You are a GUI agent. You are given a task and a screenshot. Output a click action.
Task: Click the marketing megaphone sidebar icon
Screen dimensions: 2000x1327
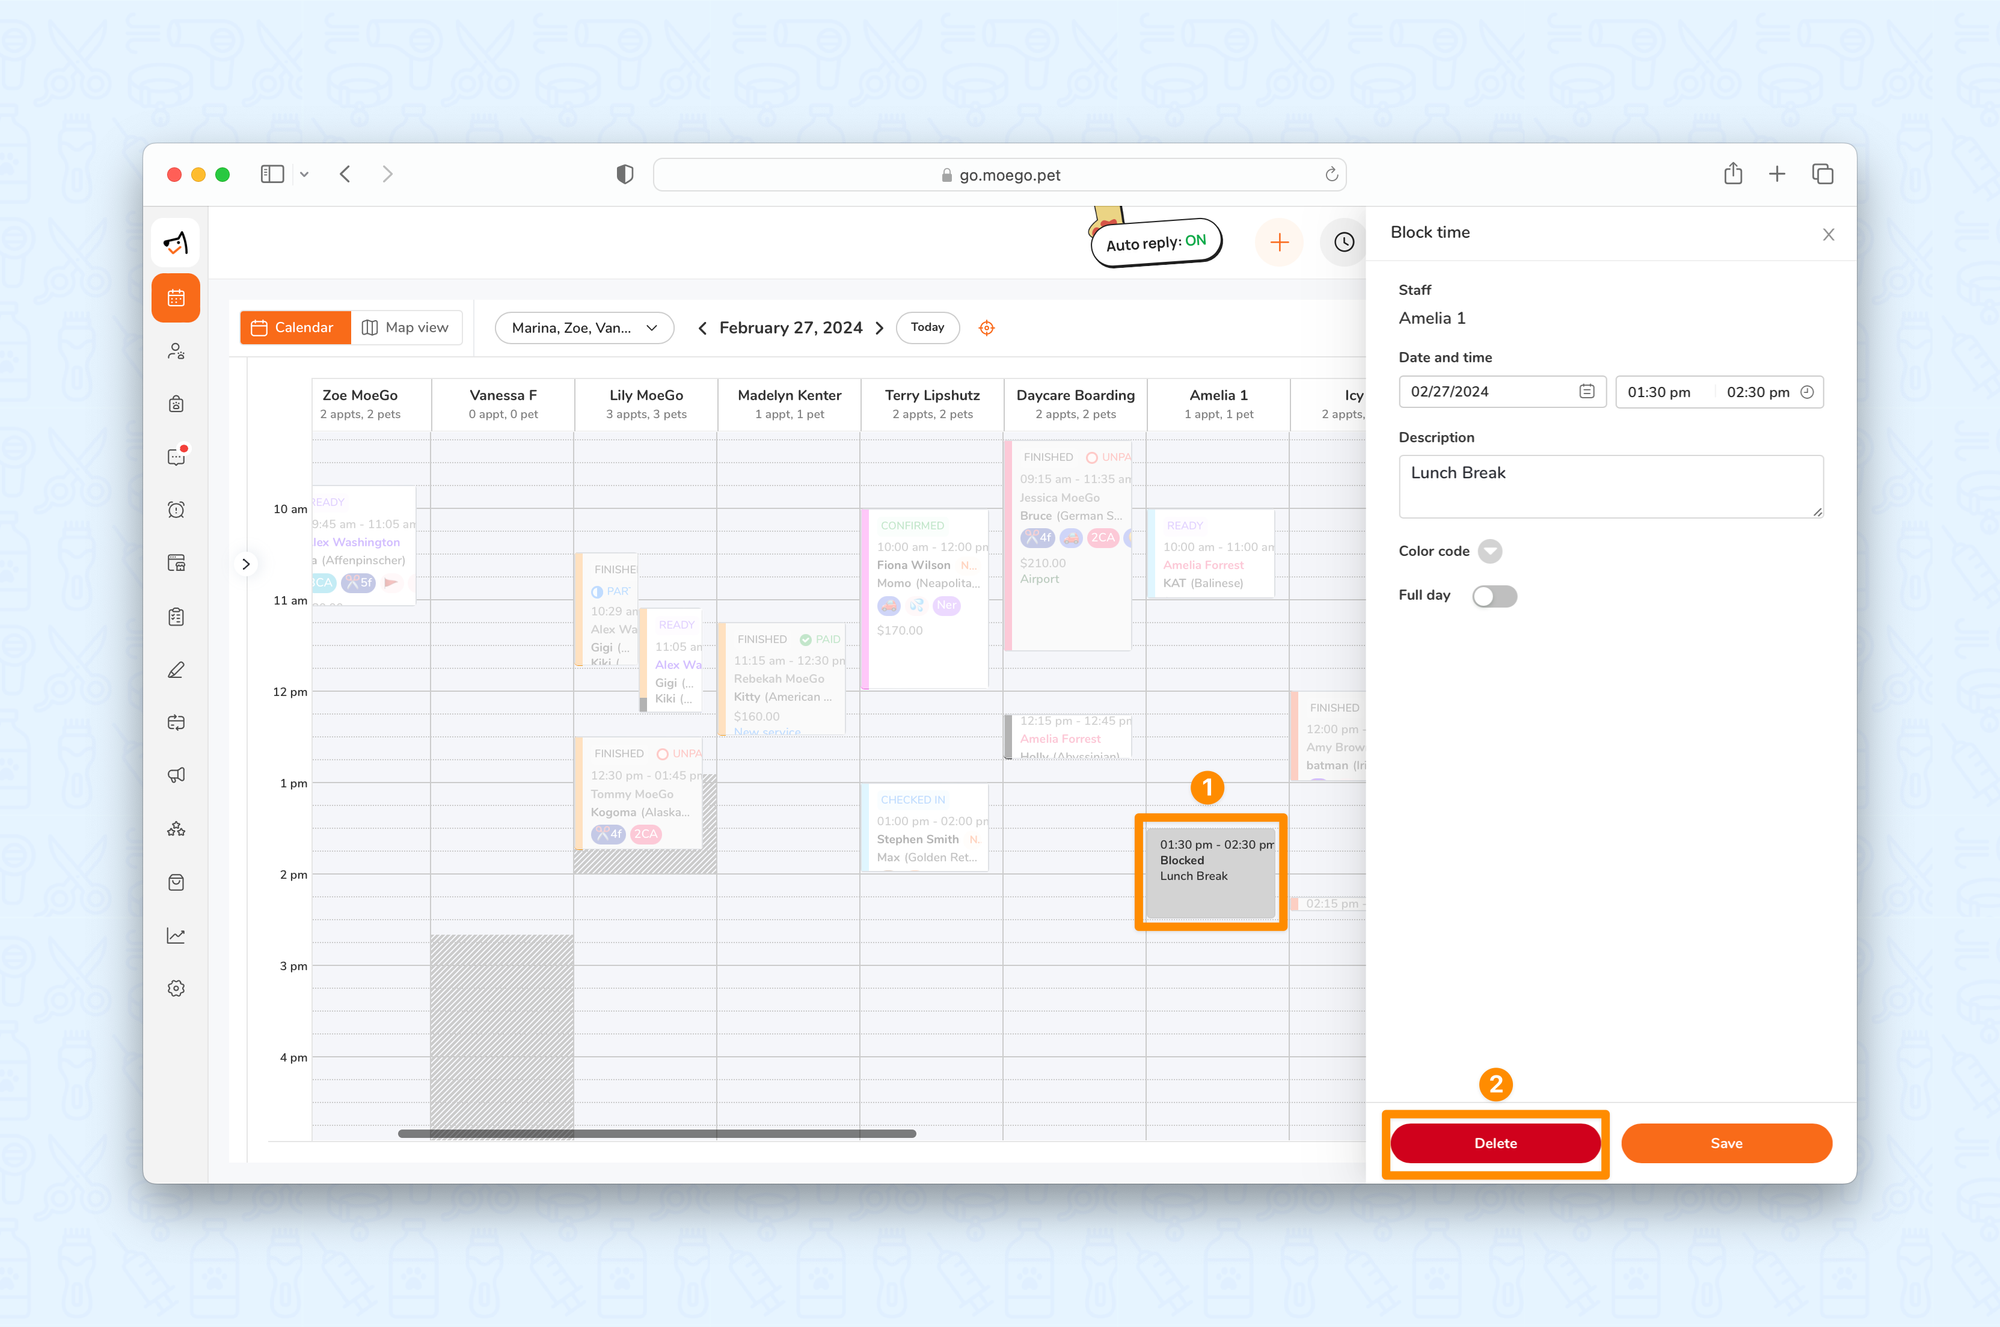pos(176,775)
